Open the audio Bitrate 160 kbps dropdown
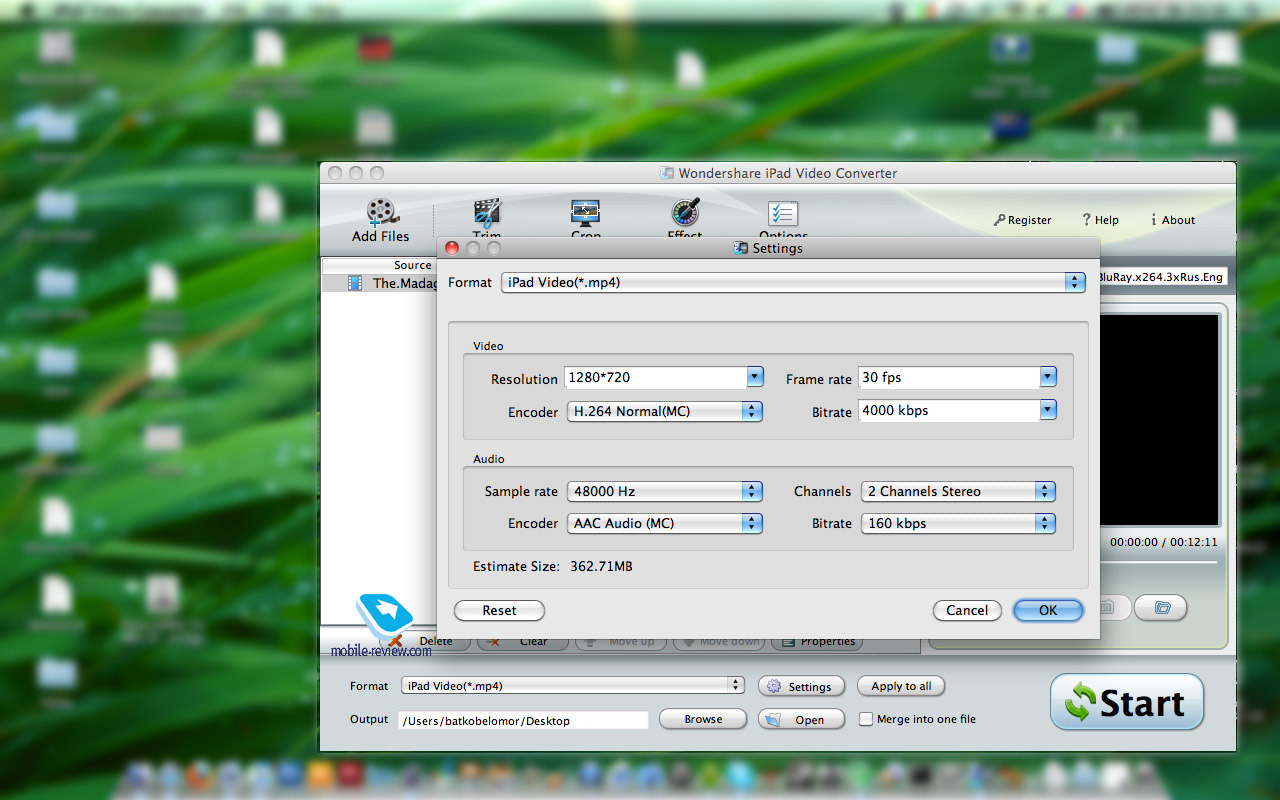The width and height of the screenshot is (1280, 800). pos(958,523)
